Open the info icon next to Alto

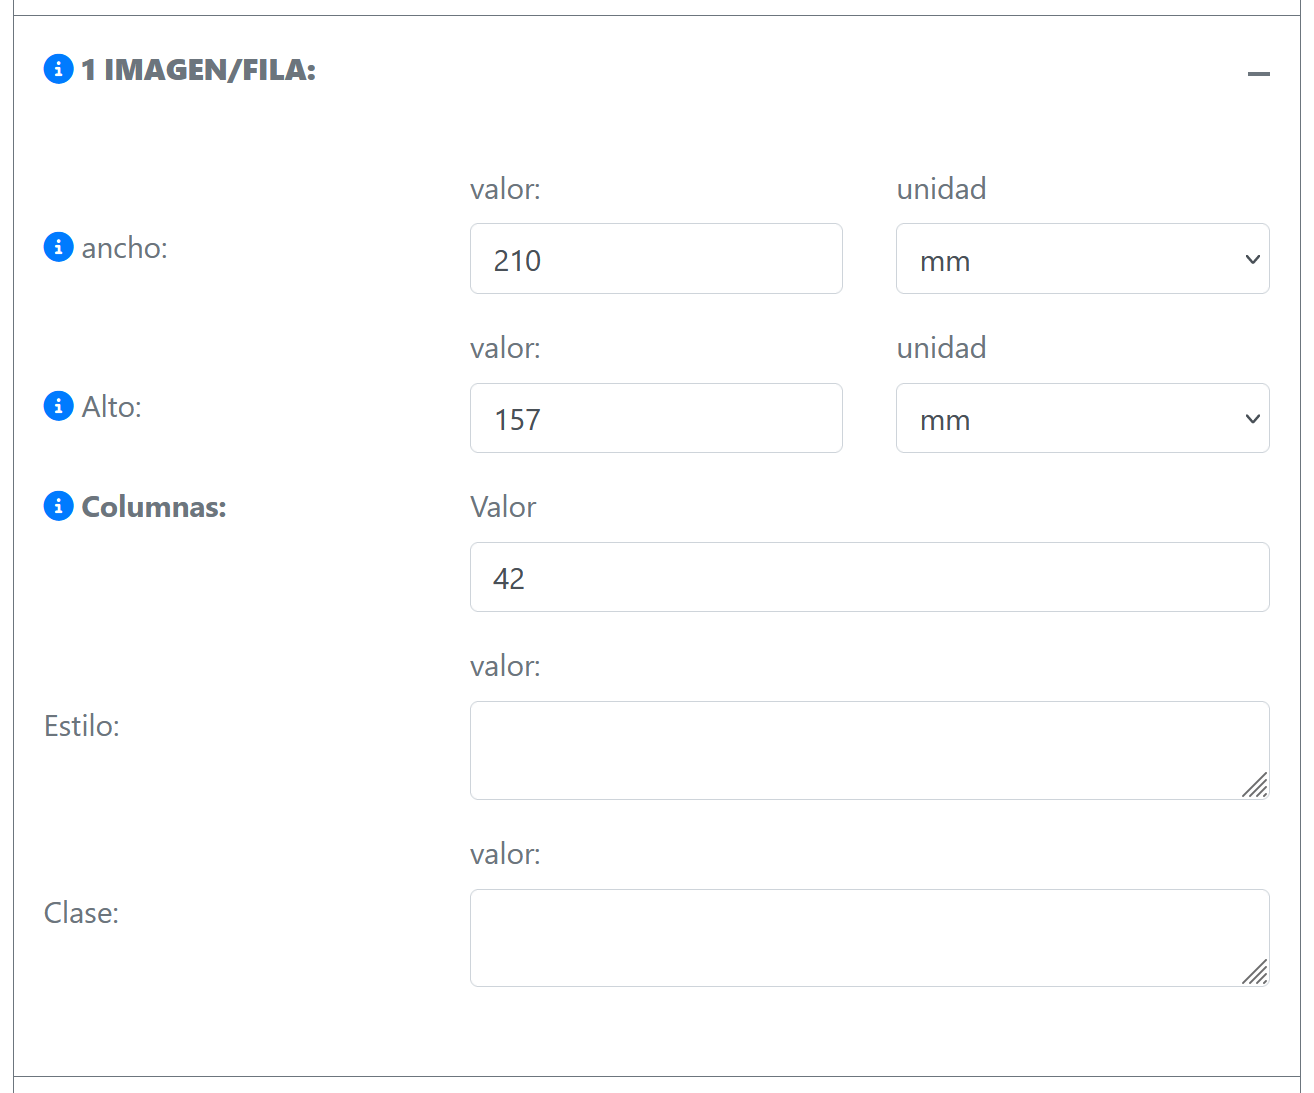[59, 406]
